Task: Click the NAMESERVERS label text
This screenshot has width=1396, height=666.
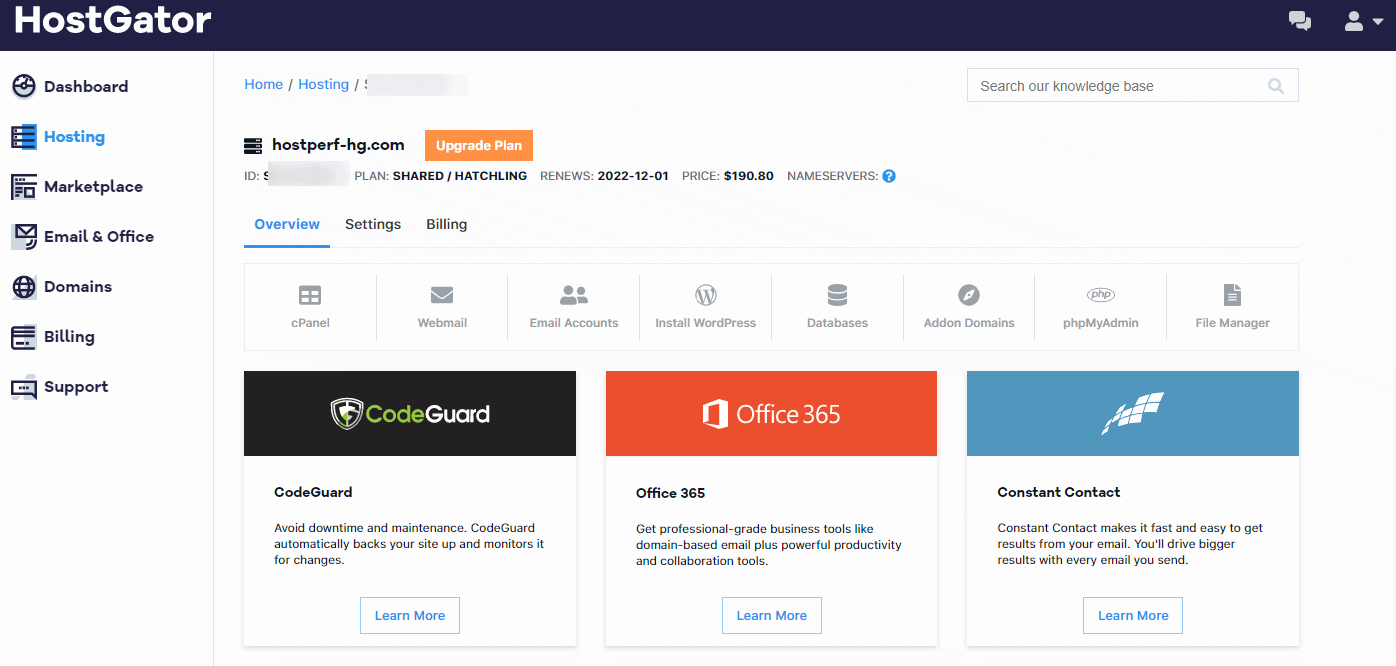Action: [833, 176]
